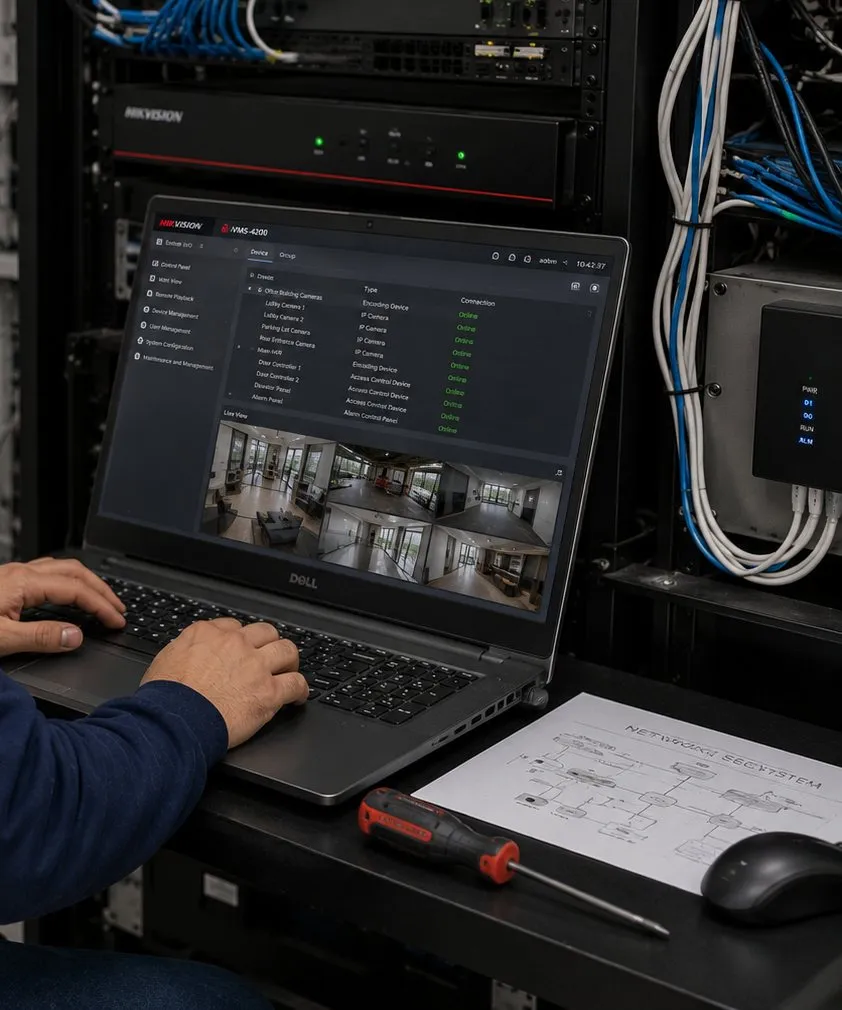Collapse the Office Building Cameras group
Image resolution: width=842 pixels, height=1010 pixels.
point(251,290)
